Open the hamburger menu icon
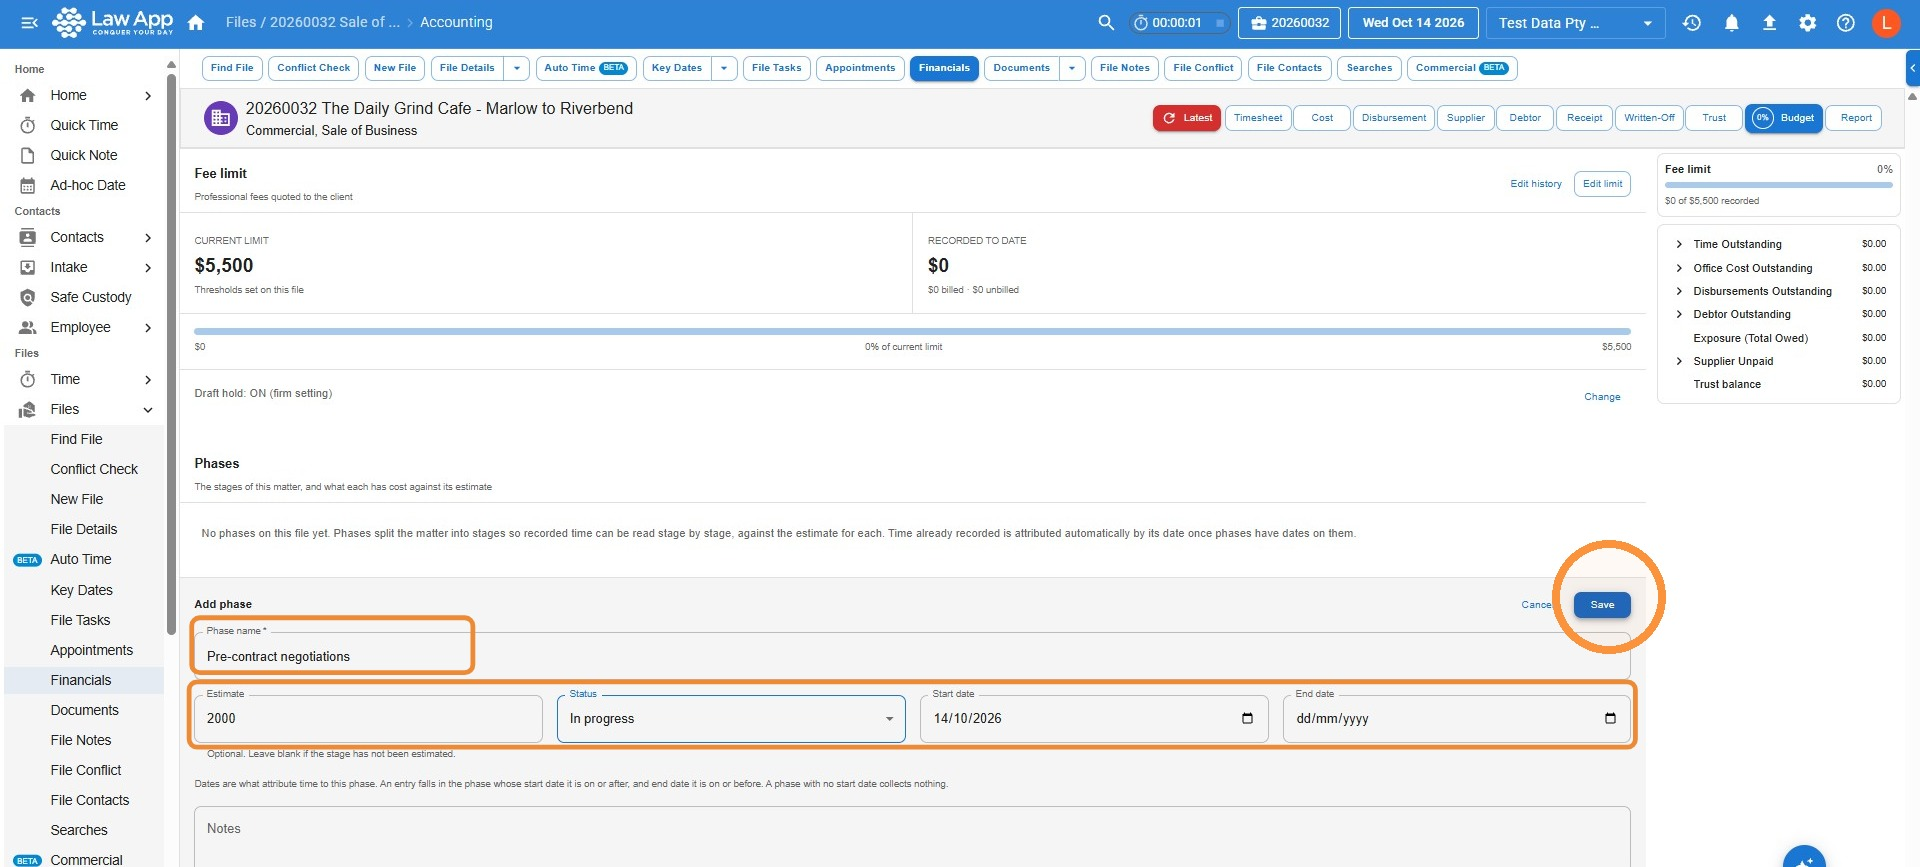This screenshot has height=867, width=1920. (29, 22)
